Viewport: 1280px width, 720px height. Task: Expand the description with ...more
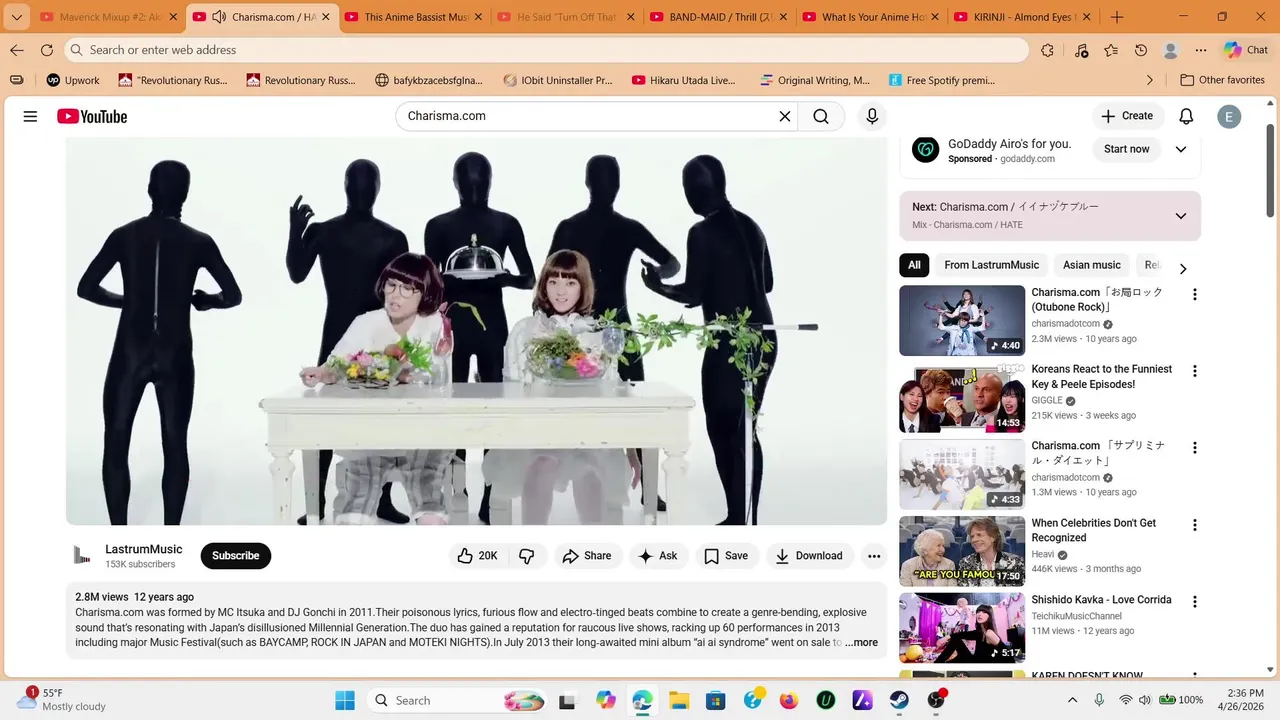[x=861, y=643]
